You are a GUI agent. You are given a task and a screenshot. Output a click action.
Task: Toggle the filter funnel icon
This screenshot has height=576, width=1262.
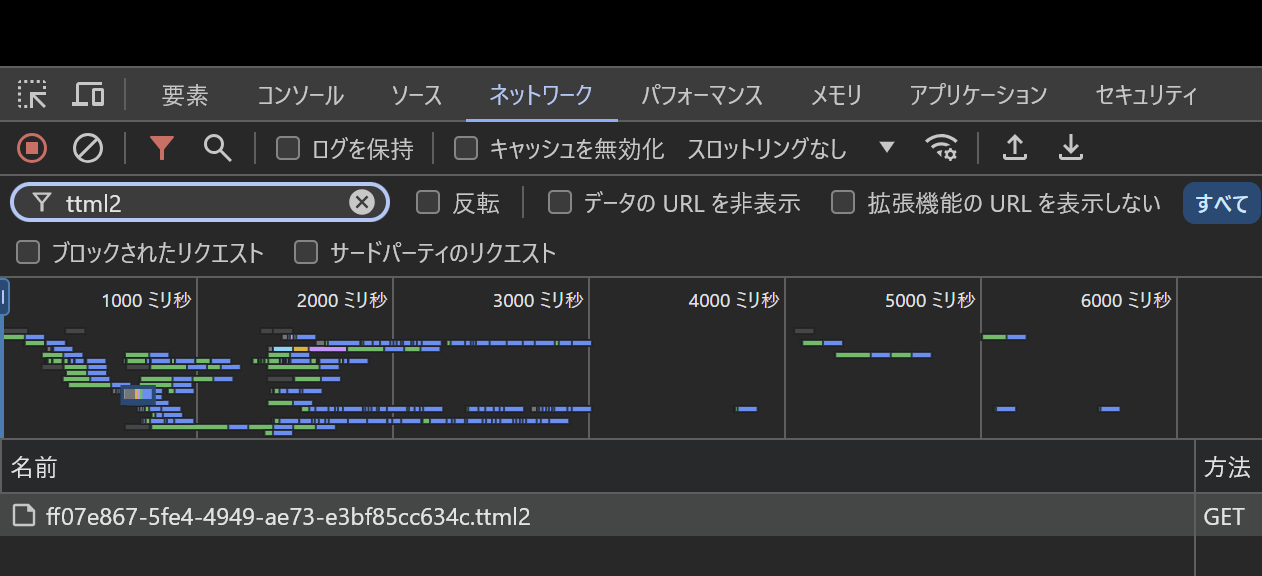pos(162,149)
